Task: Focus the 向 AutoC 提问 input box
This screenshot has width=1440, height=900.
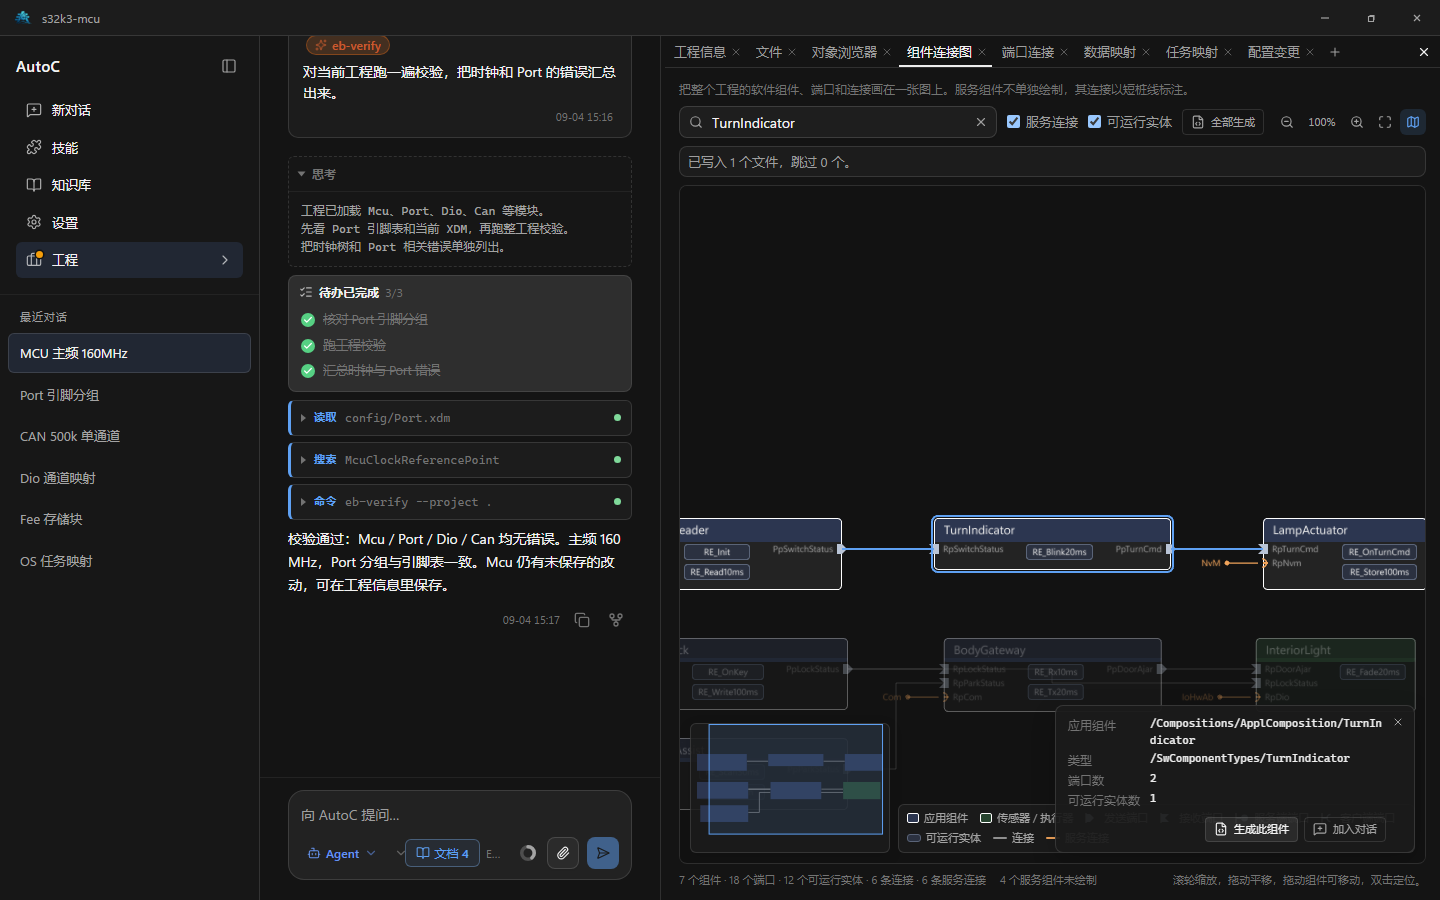Action: [460, 815]
